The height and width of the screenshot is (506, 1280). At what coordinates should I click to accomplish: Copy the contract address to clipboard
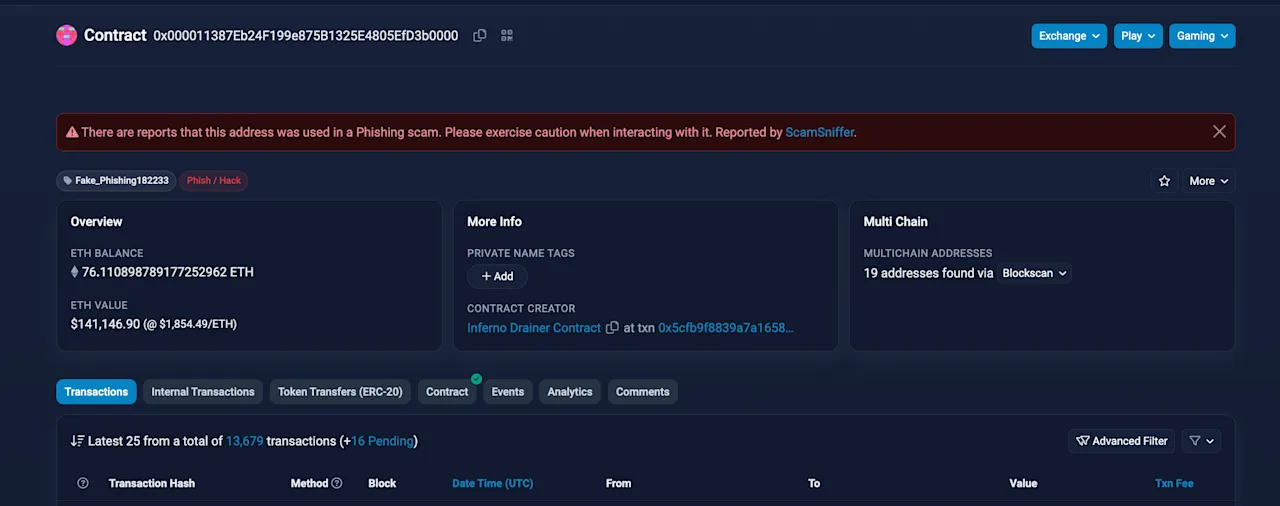tap(480, 35)
